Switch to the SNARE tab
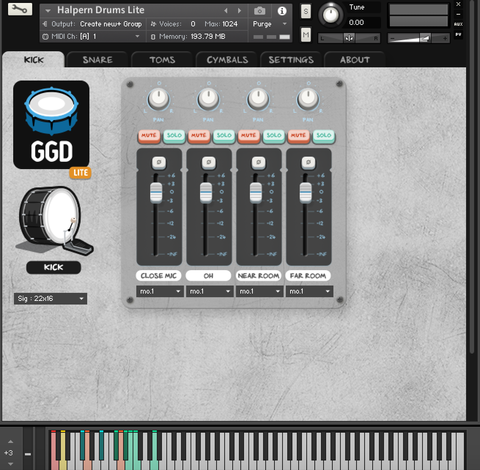Viewport: 480px width, 470px height. (97, 60)
